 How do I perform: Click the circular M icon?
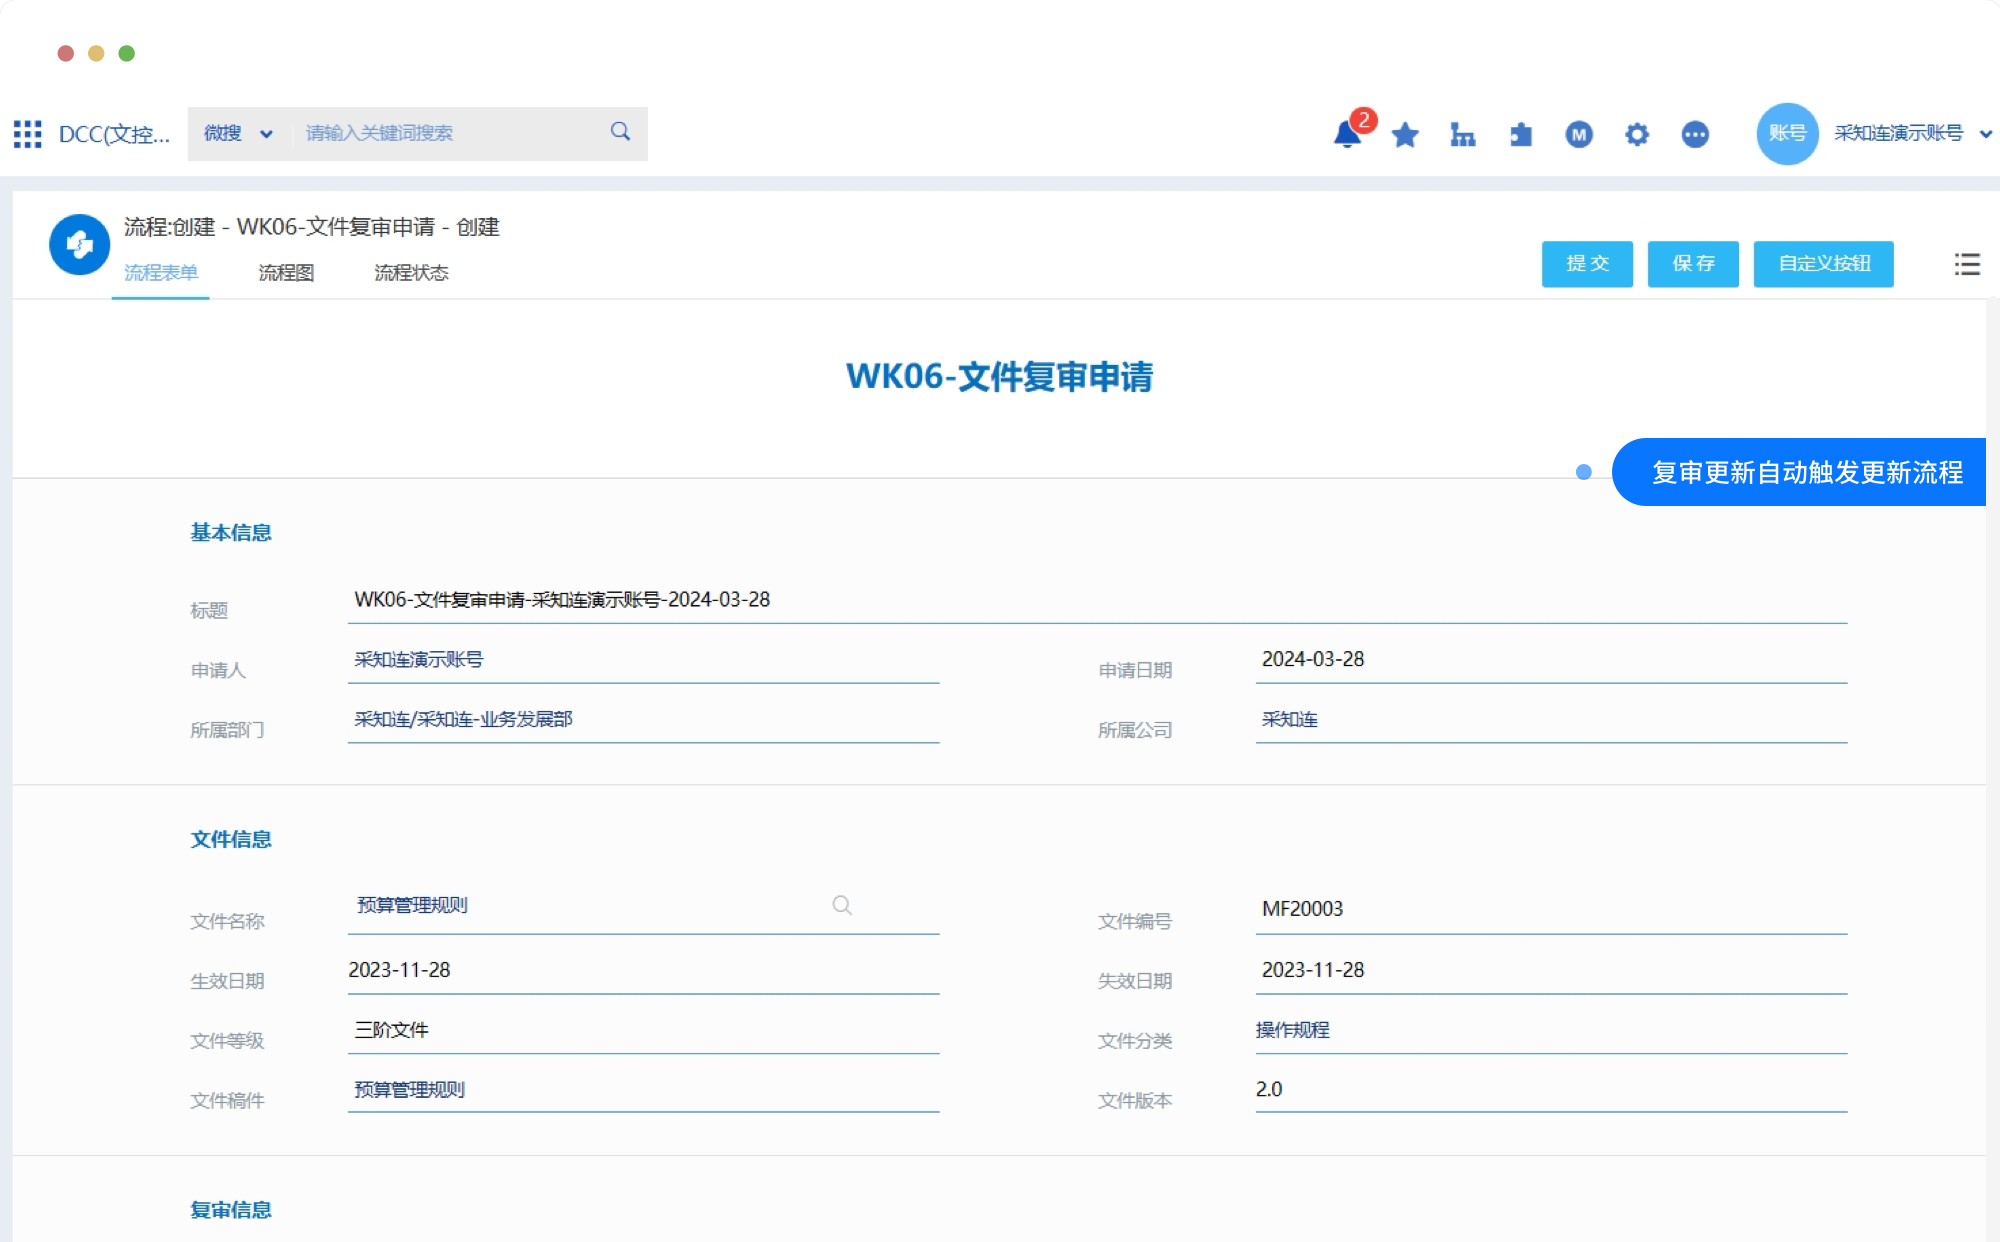pyautogui.click(x=1579, y=134)
